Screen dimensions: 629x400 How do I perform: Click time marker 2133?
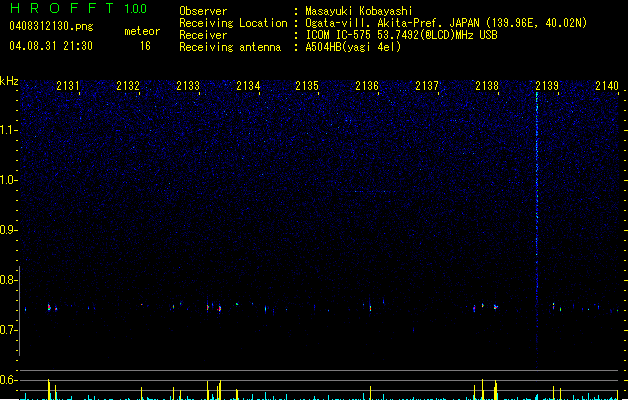click(x=188, y=86)
